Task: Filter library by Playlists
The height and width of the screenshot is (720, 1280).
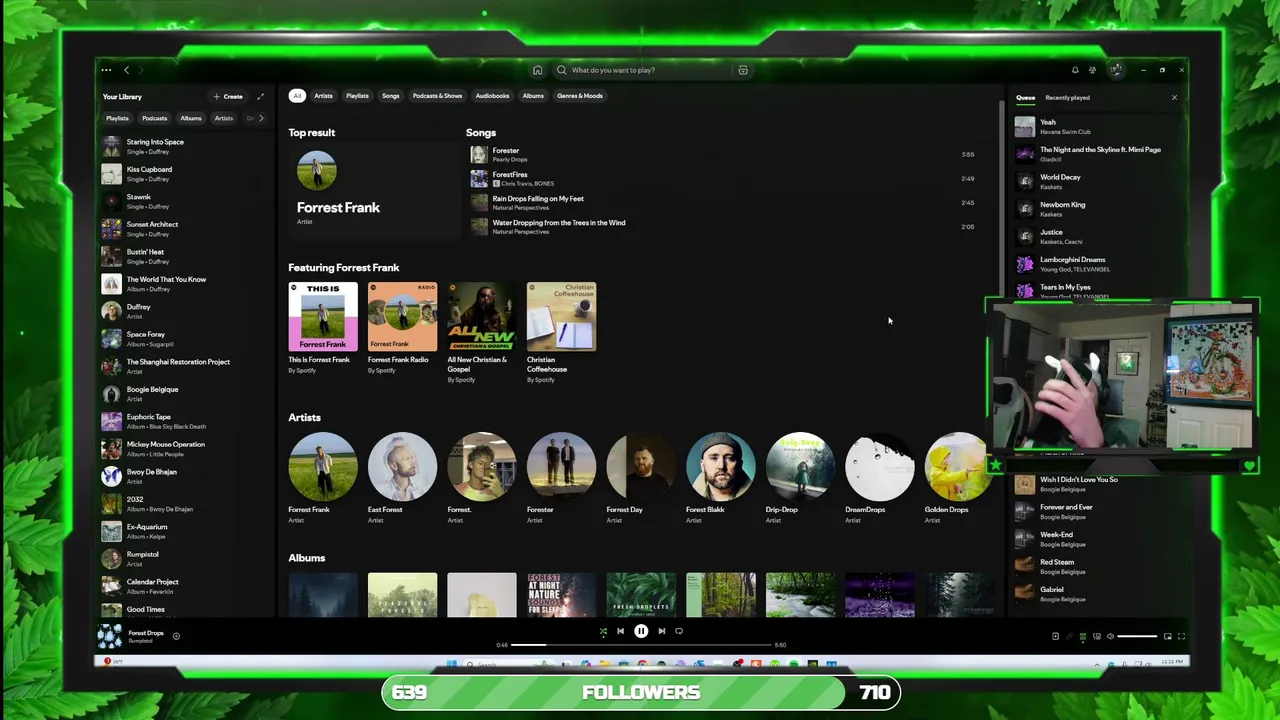Action: click(117, 118)
